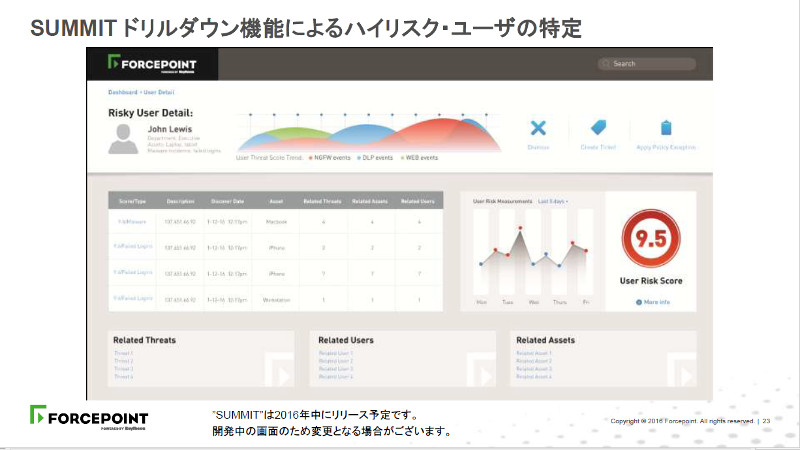
Task: Open Related User 4 link
Action: click(336, 377)
